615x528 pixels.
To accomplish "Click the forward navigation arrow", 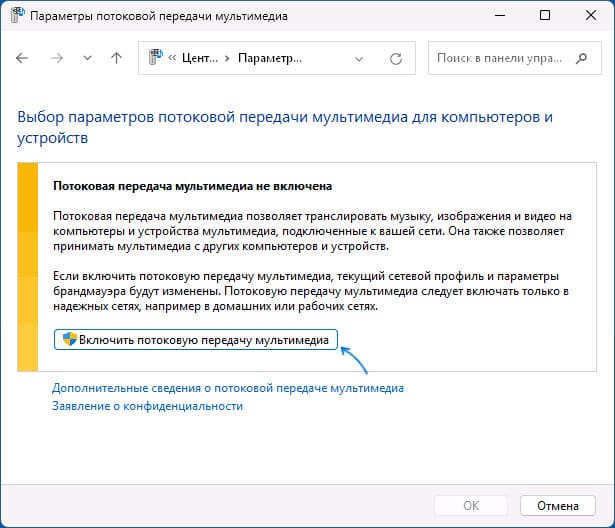I will click(57, 58).
